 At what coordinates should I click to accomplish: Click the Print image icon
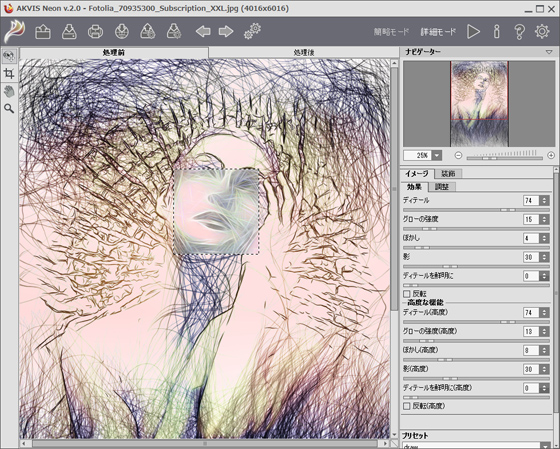[x=95, y=32]
